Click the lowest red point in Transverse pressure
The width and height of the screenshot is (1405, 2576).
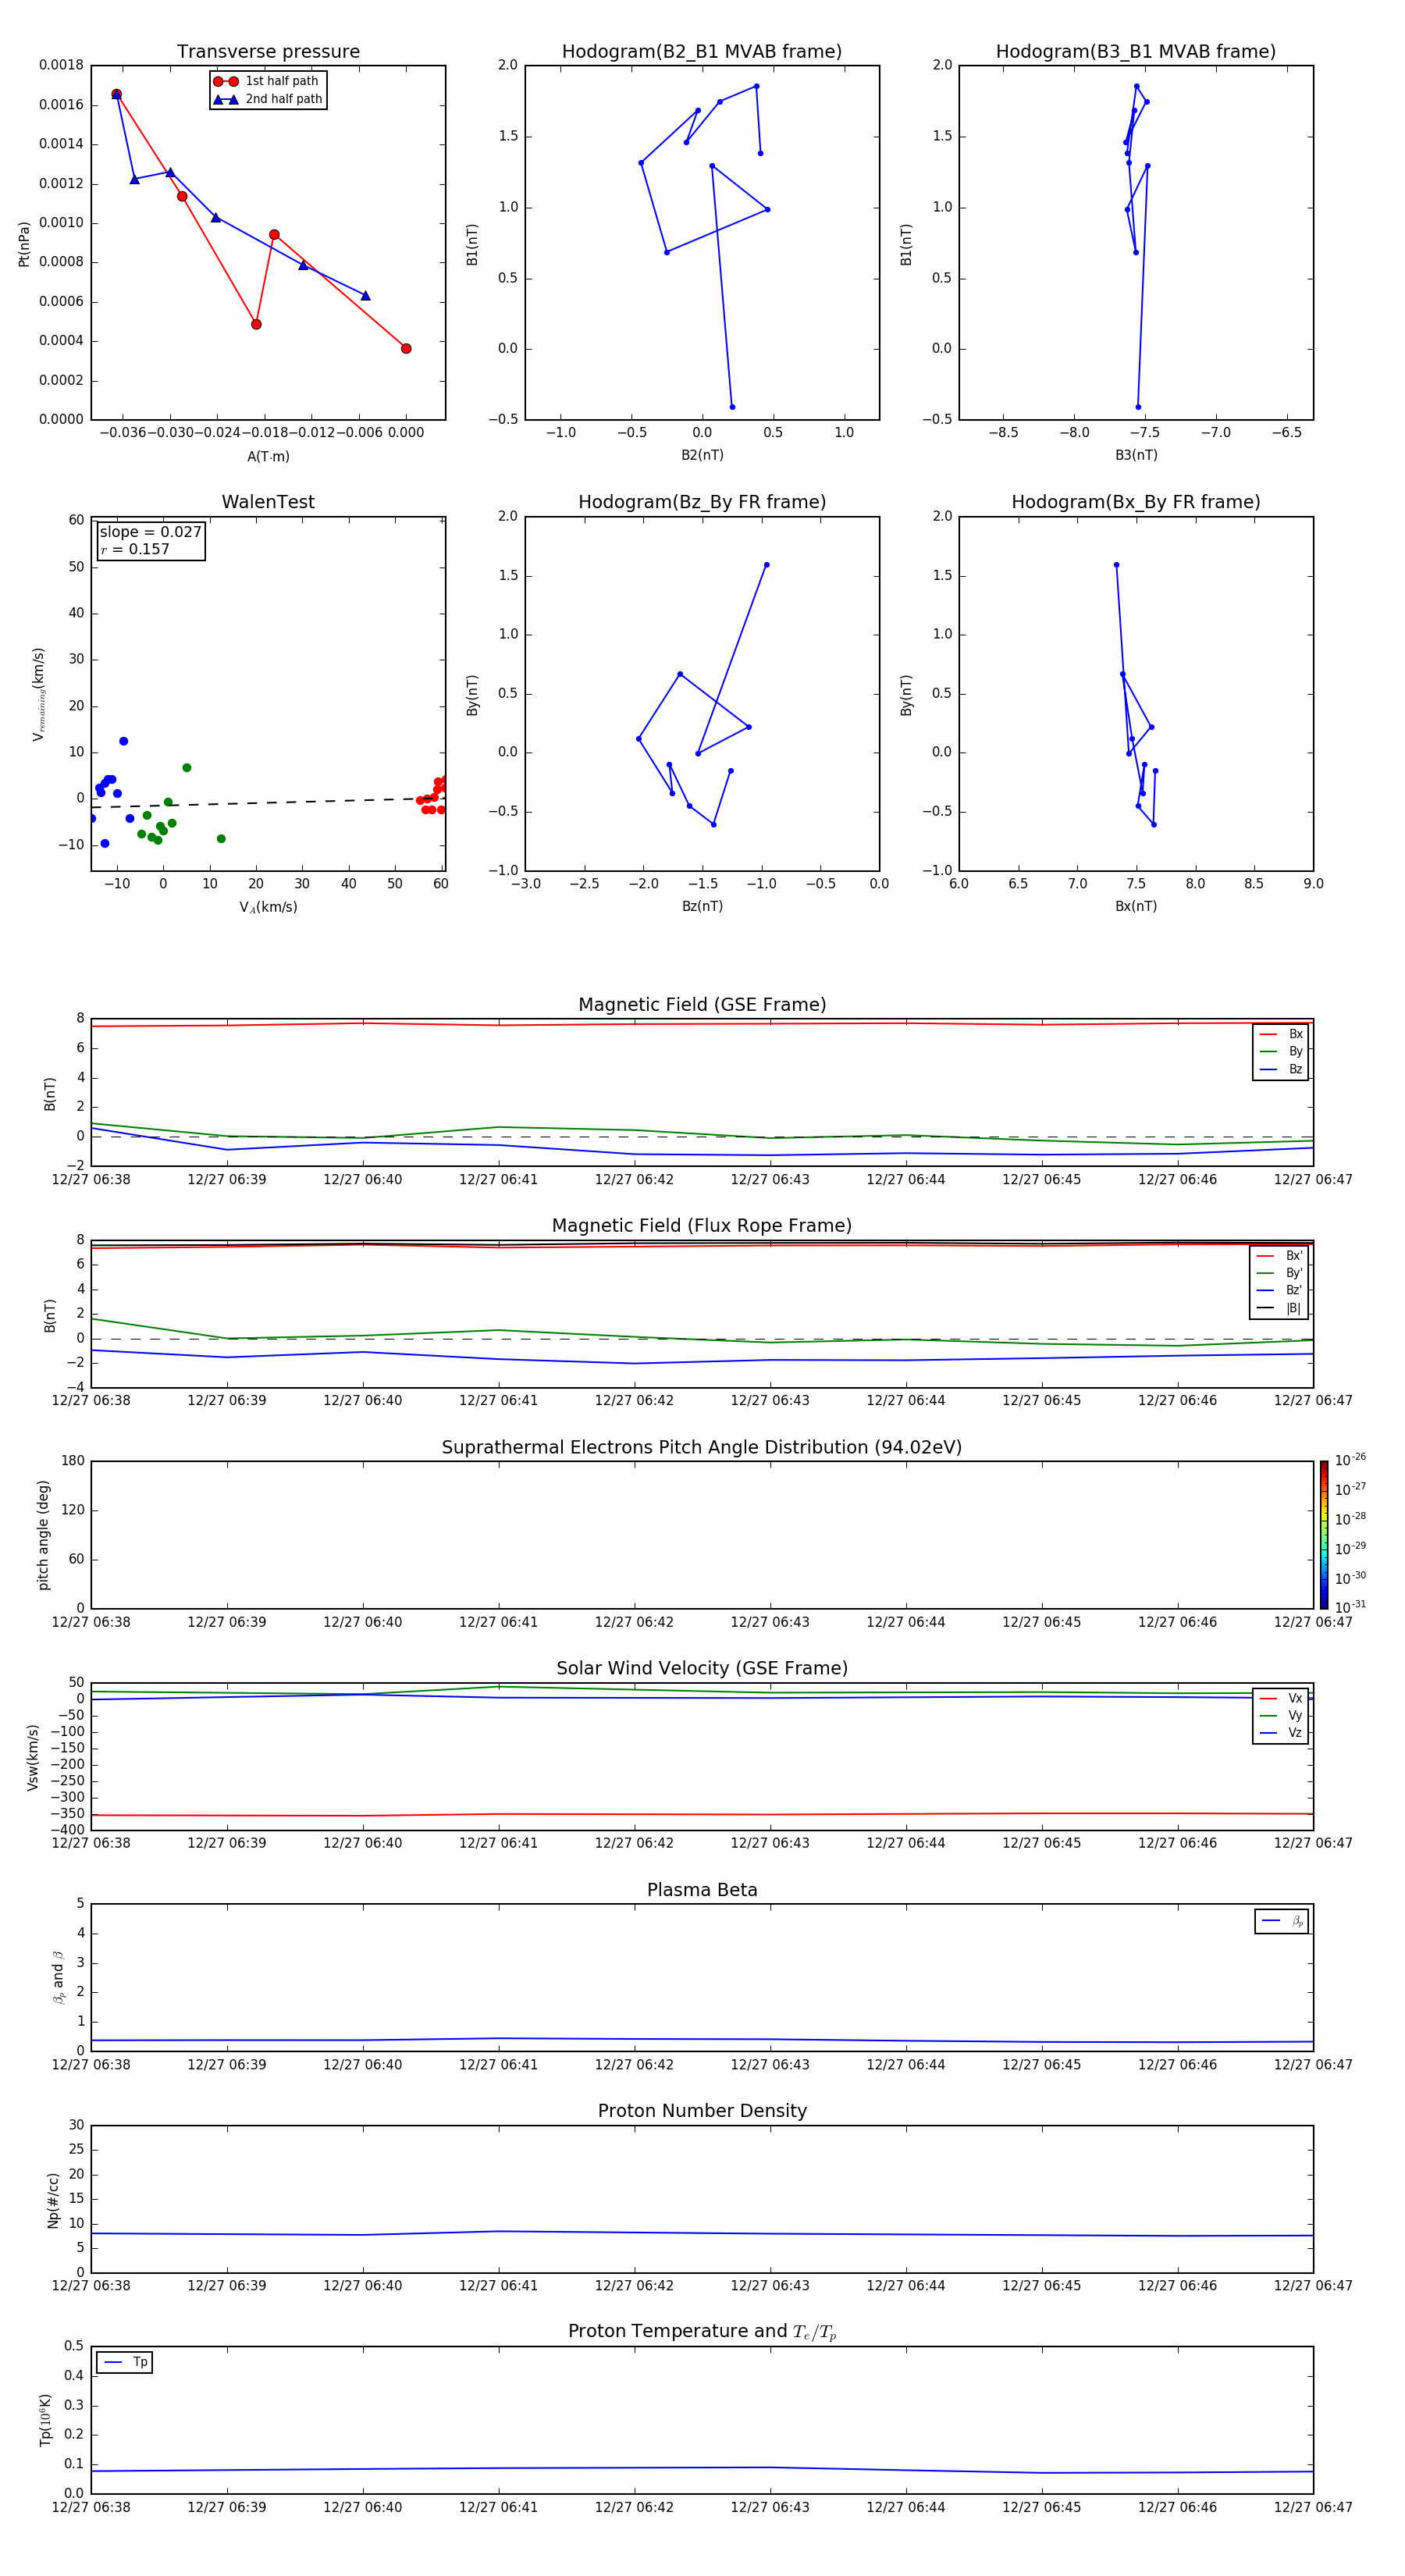406,348
